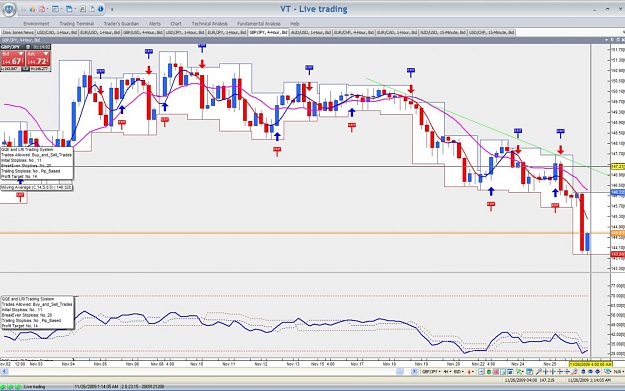Switch to the USD/CHF 15-Minute chart tab
The image size is (625, 391).
pyautogui.click(x=492, y=32)
